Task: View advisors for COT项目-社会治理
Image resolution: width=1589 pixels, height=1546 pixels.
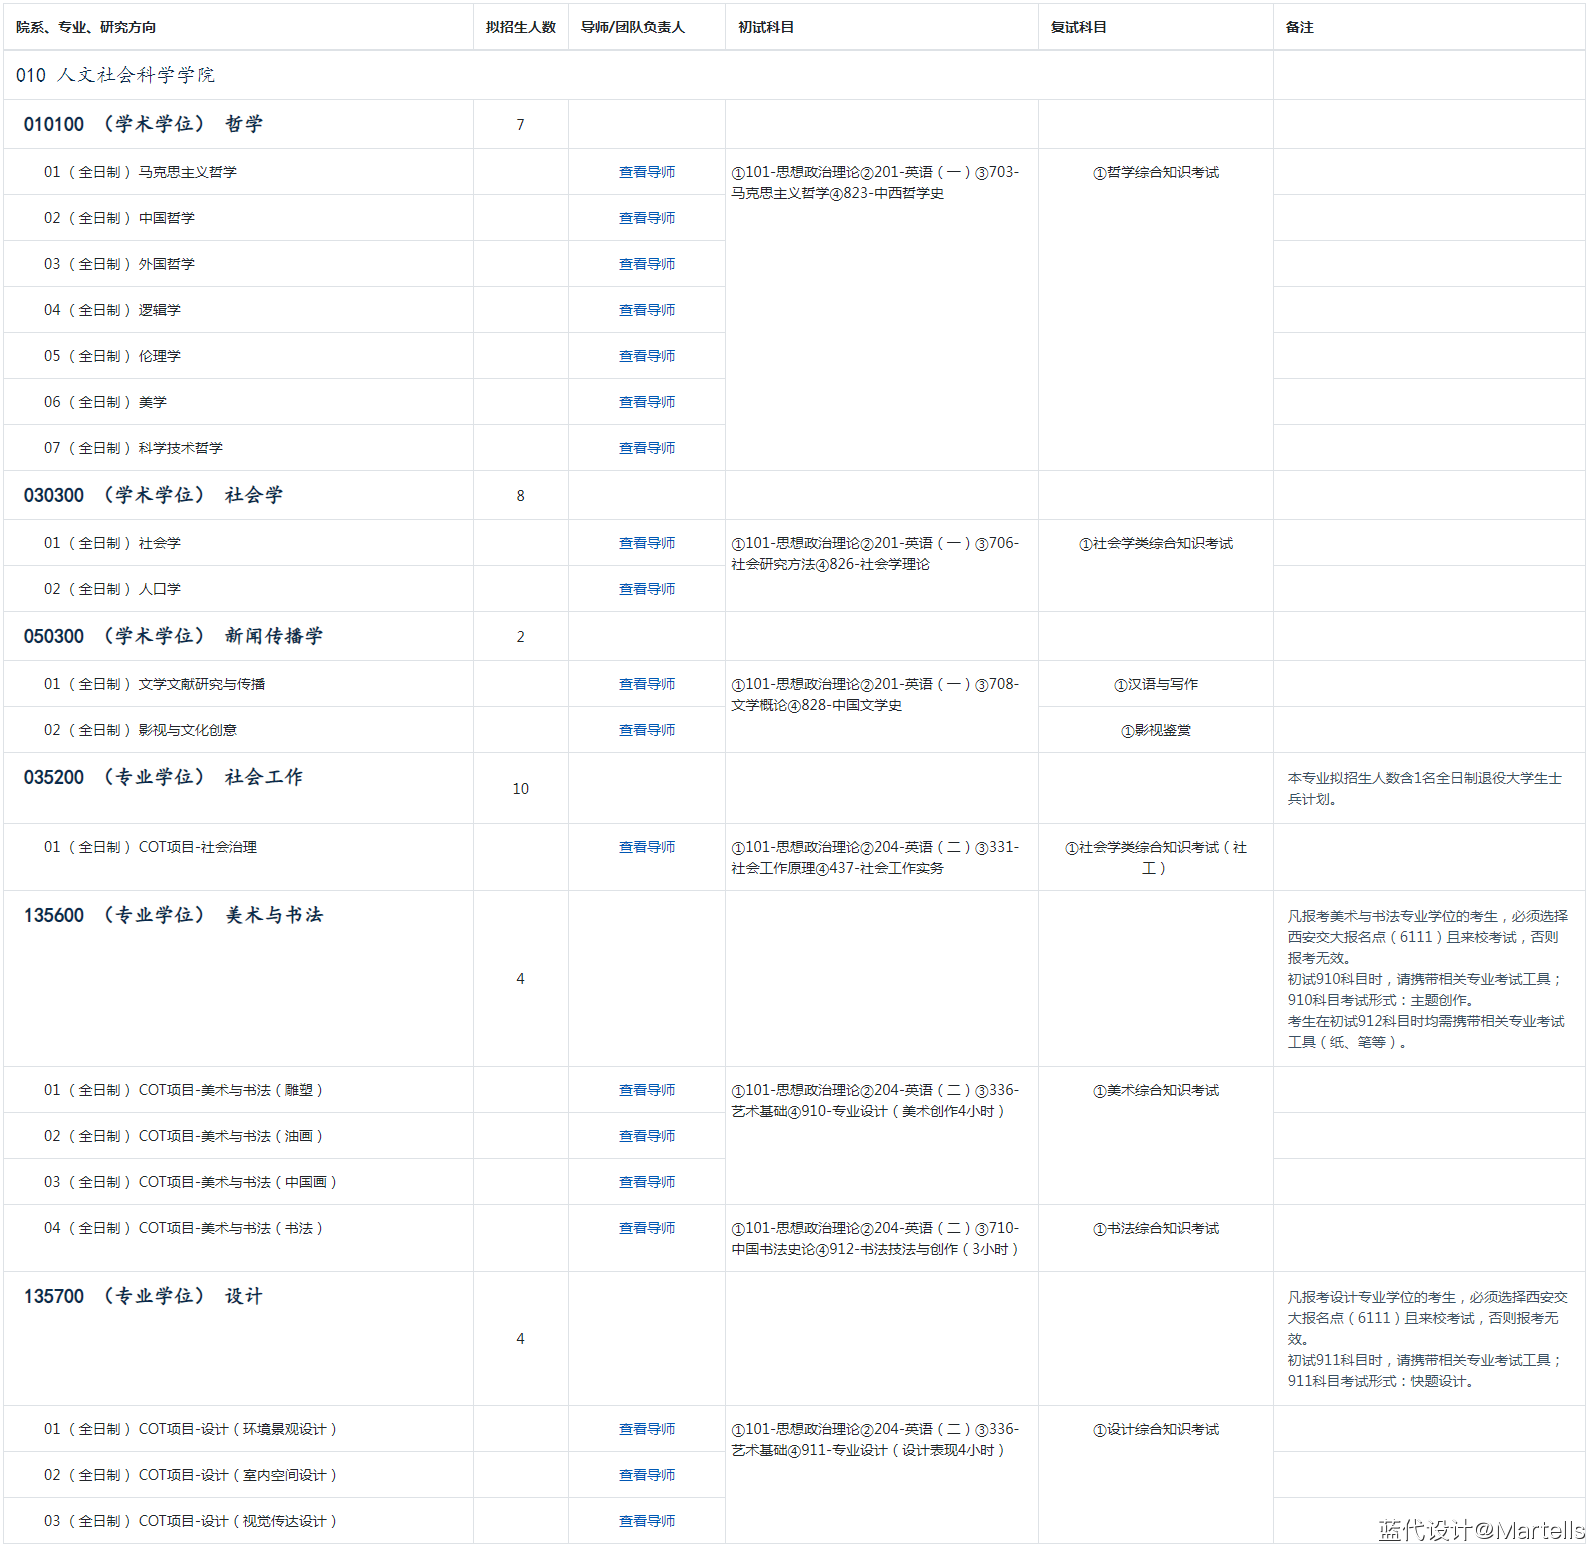Action: [646, 847]
